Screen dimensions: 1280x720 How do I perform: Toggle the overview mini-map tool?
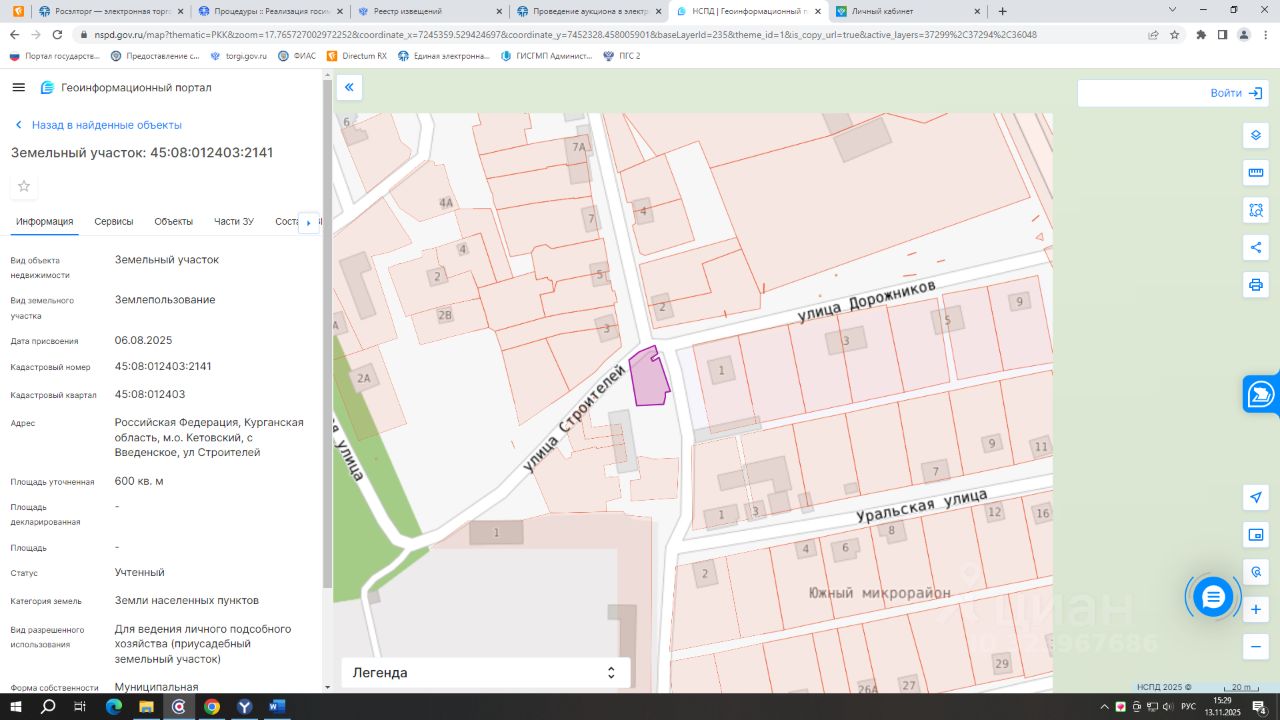pyautogui.click(x=1256, y=535)
